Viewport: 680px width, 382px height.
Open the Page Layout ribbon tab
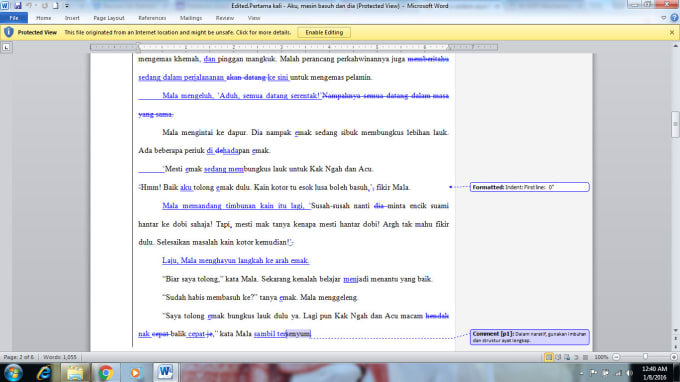109,18
